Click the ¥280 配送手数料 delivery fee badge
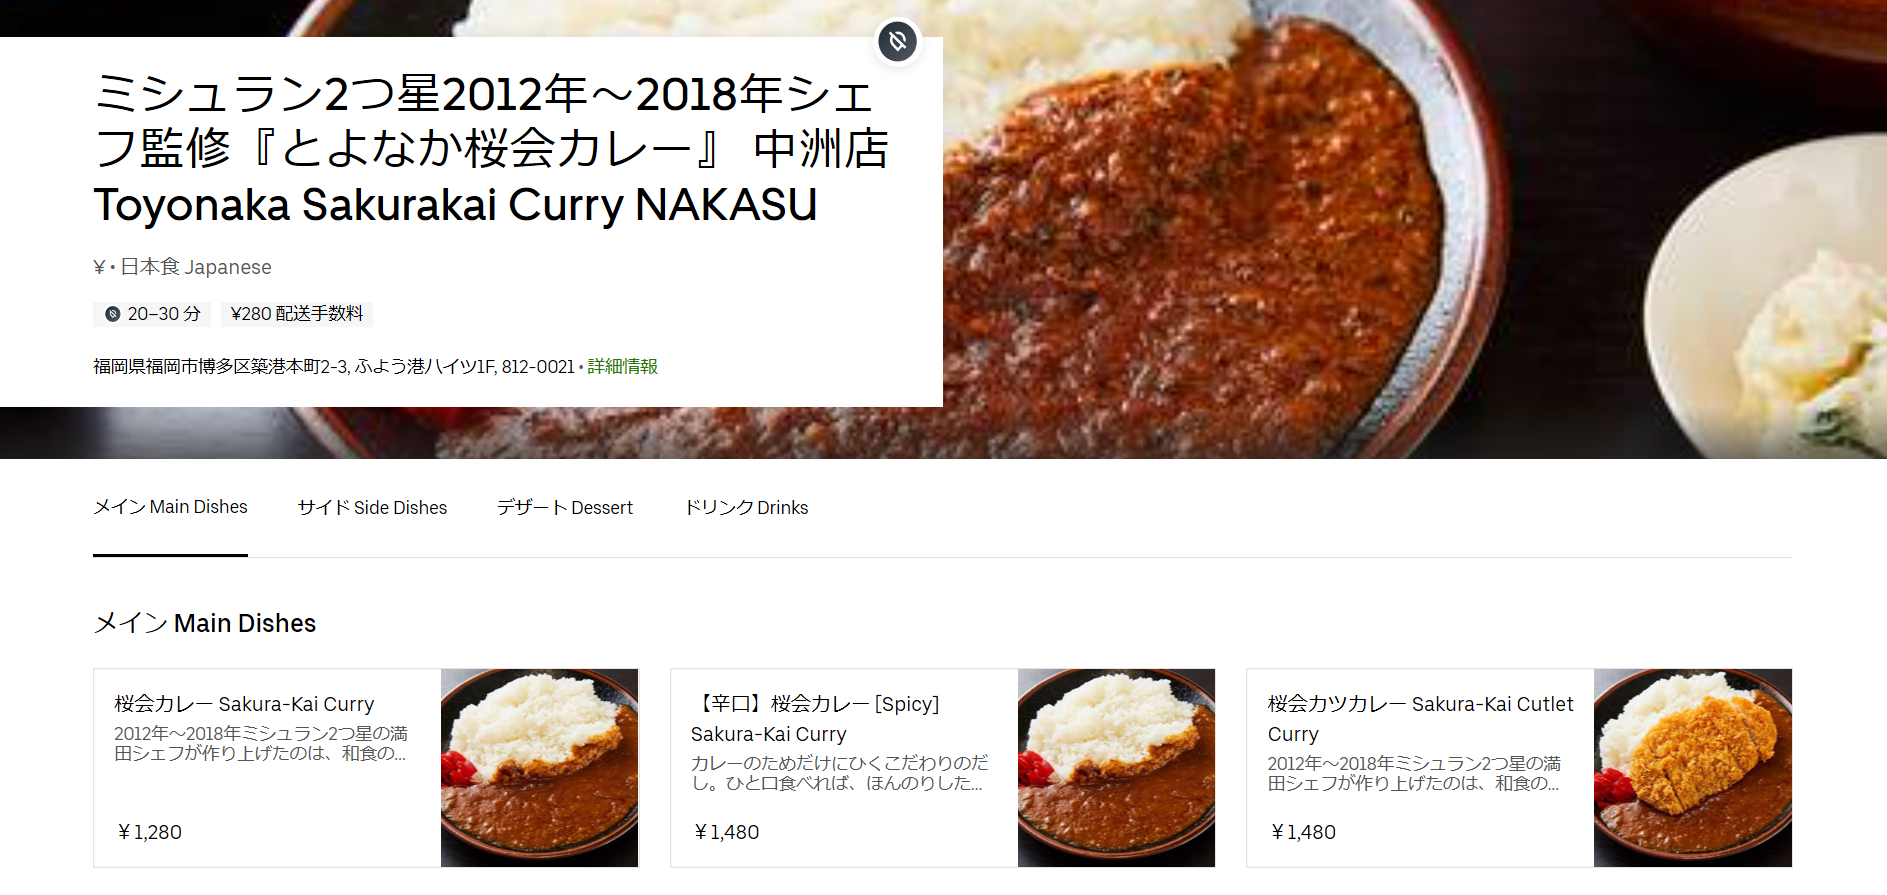 (297, 314)
